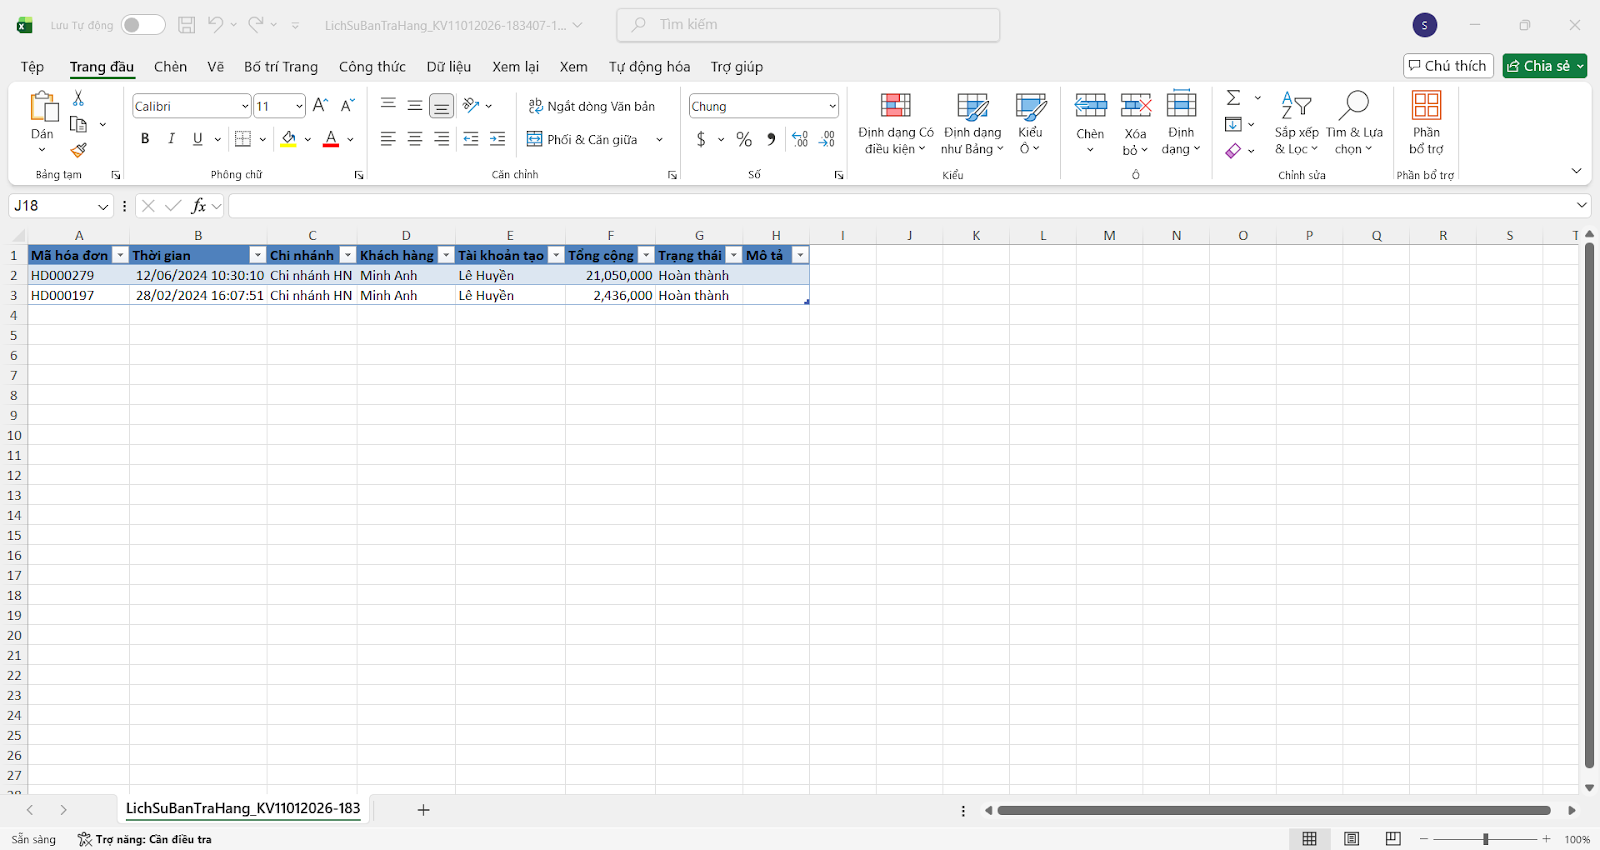Click the Save icon in title bar

coord(186,25)
